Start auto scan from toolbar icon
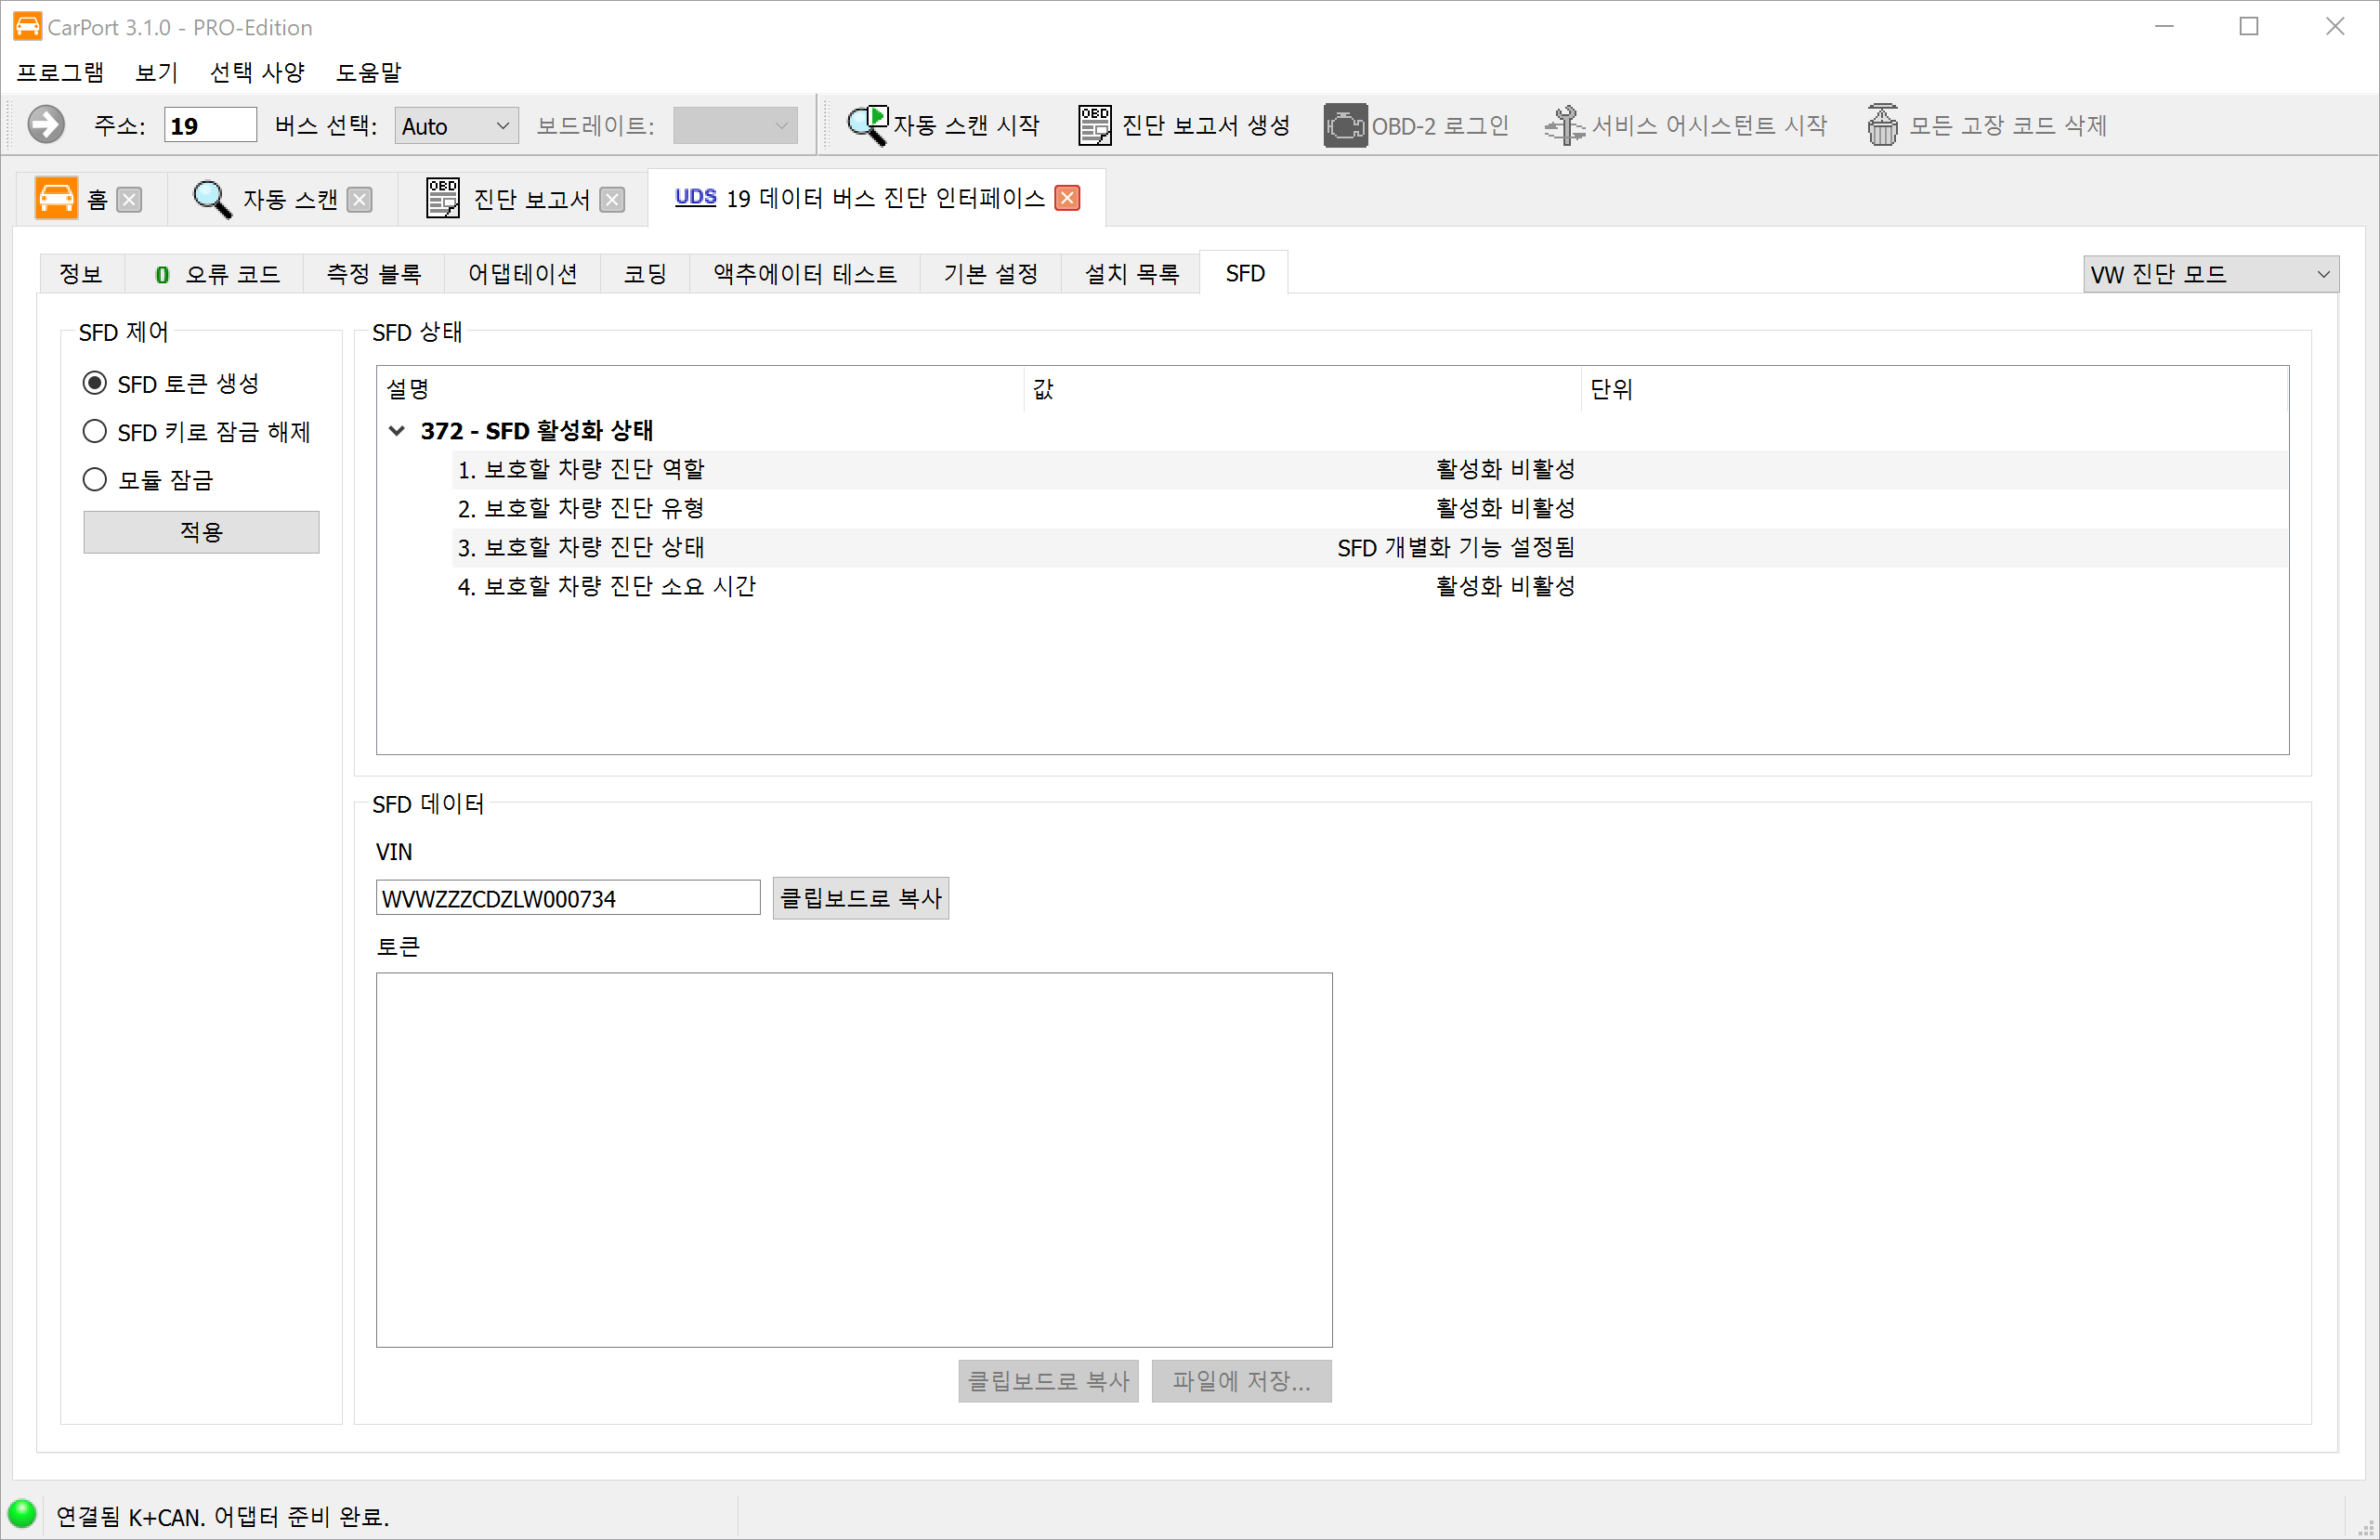2380x1540 pixels. coord(866,125)
